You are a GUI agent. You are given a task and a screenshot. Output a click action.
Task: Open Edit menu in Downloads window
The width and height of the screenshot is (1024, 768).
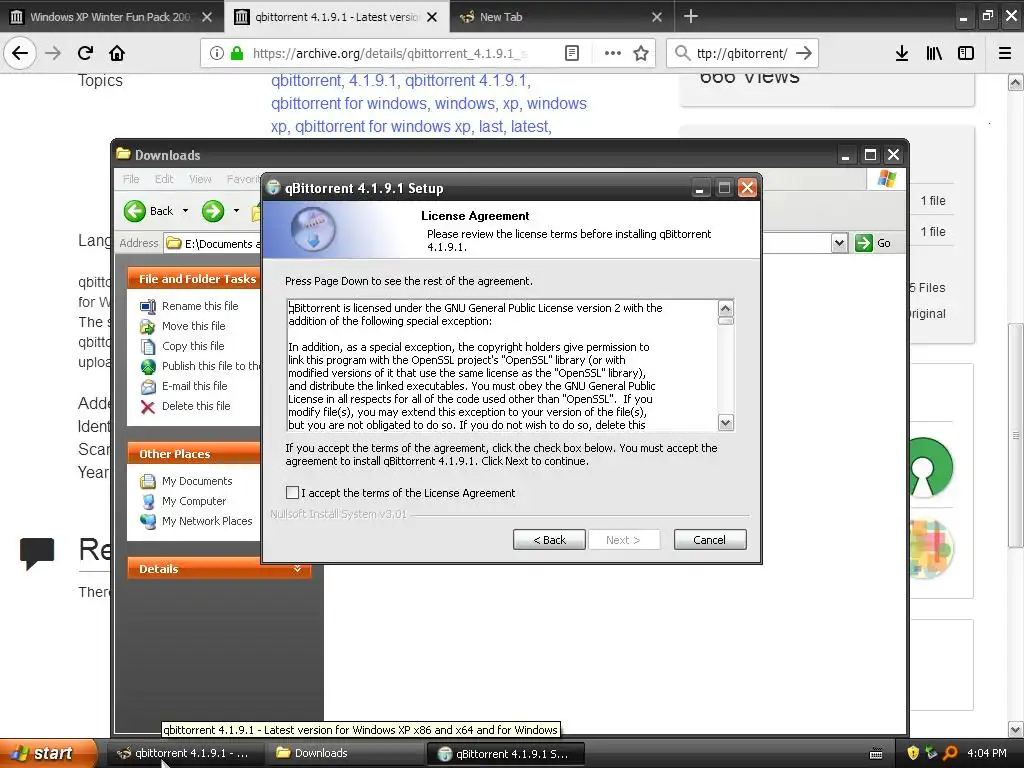click(164, 178)
